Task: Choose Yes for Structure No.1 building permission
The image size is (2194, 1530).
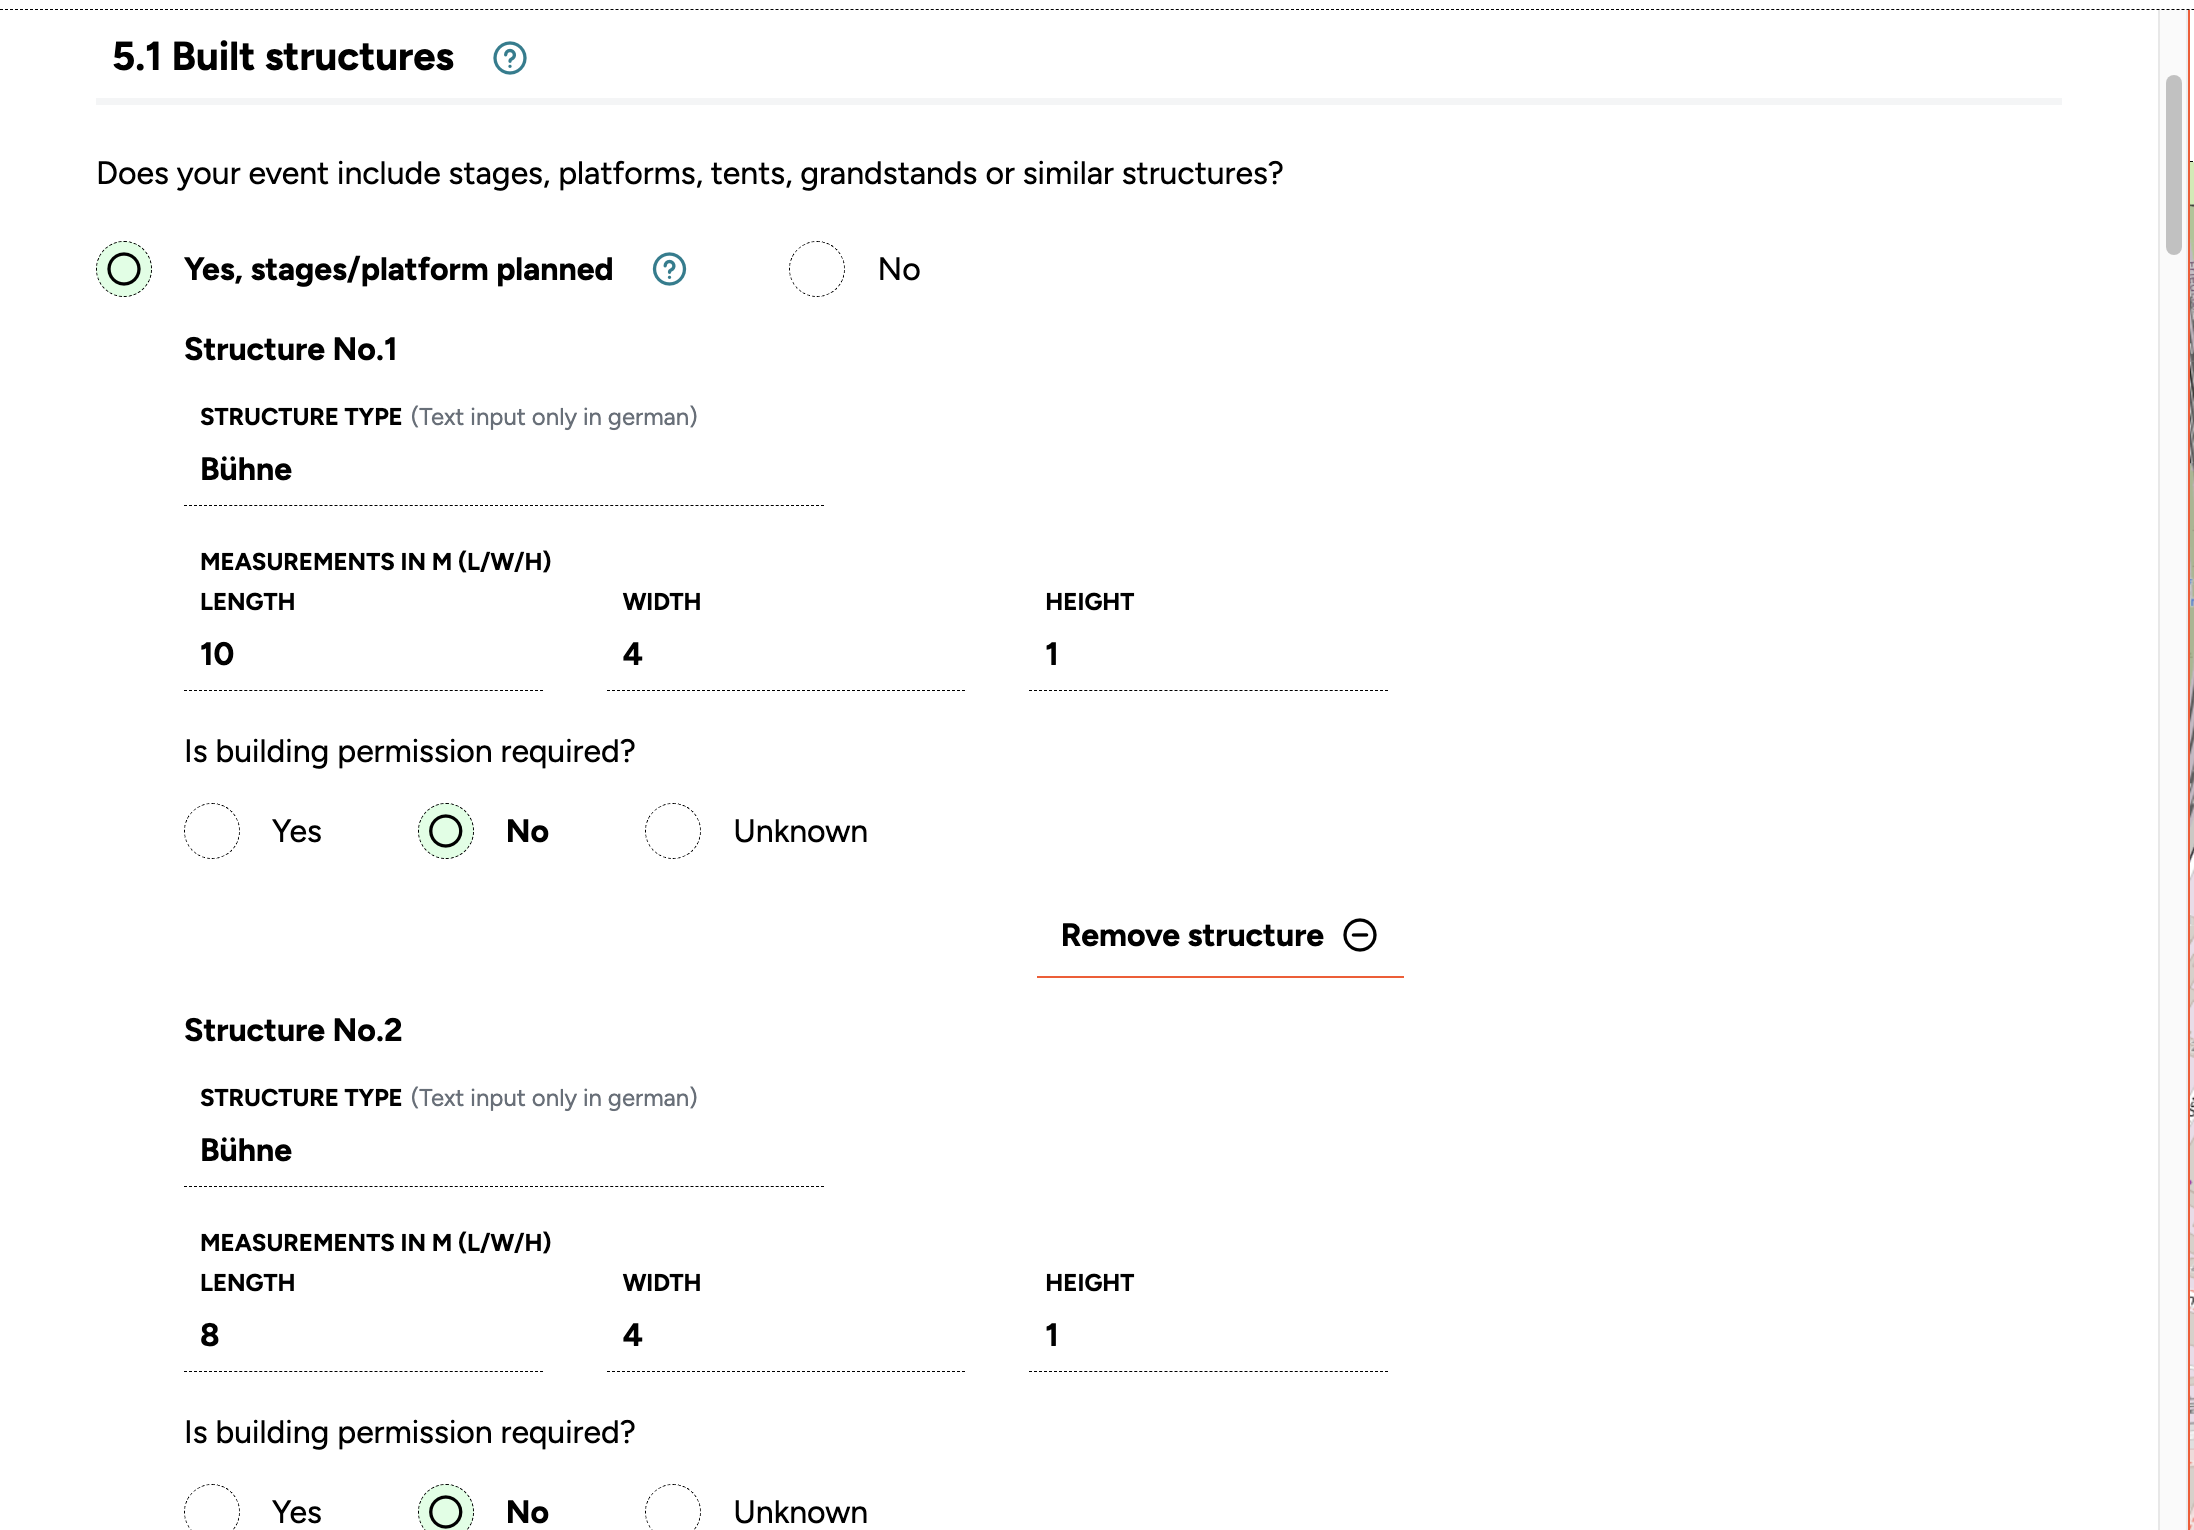Action: tap(212, 831)
